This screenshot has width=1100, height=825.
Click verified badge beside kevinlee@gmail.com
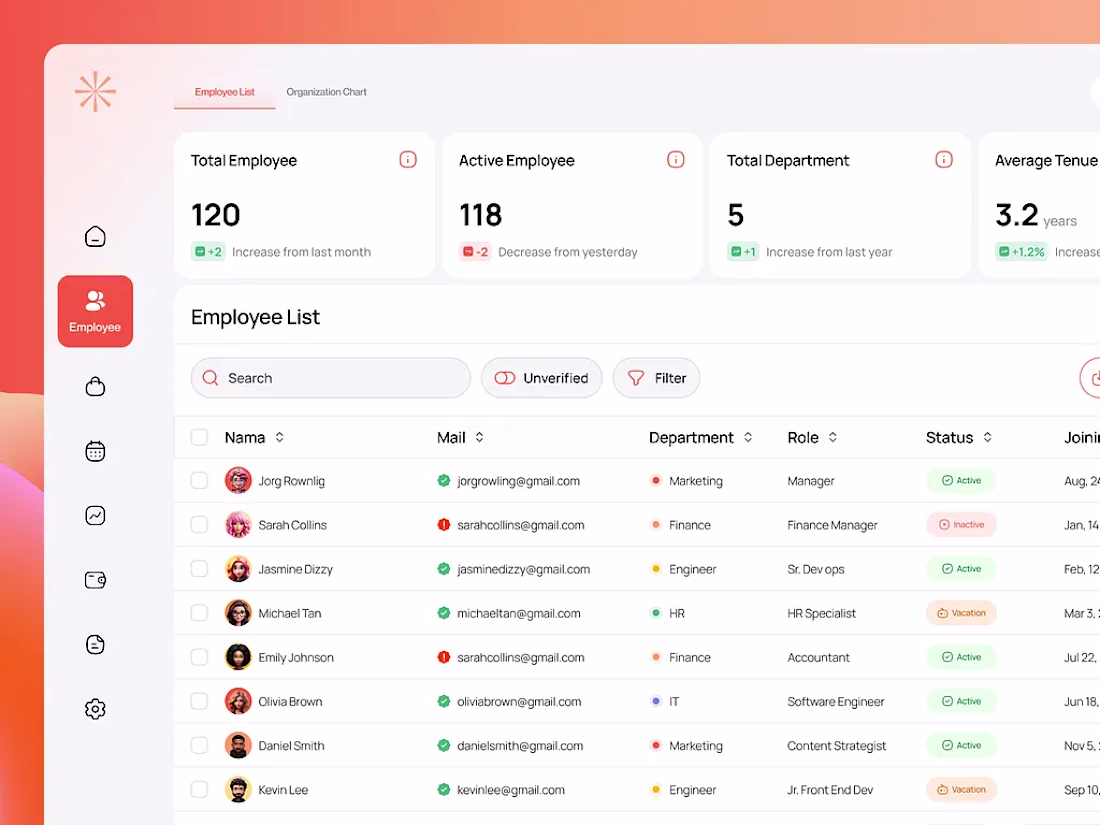[443, 789]
